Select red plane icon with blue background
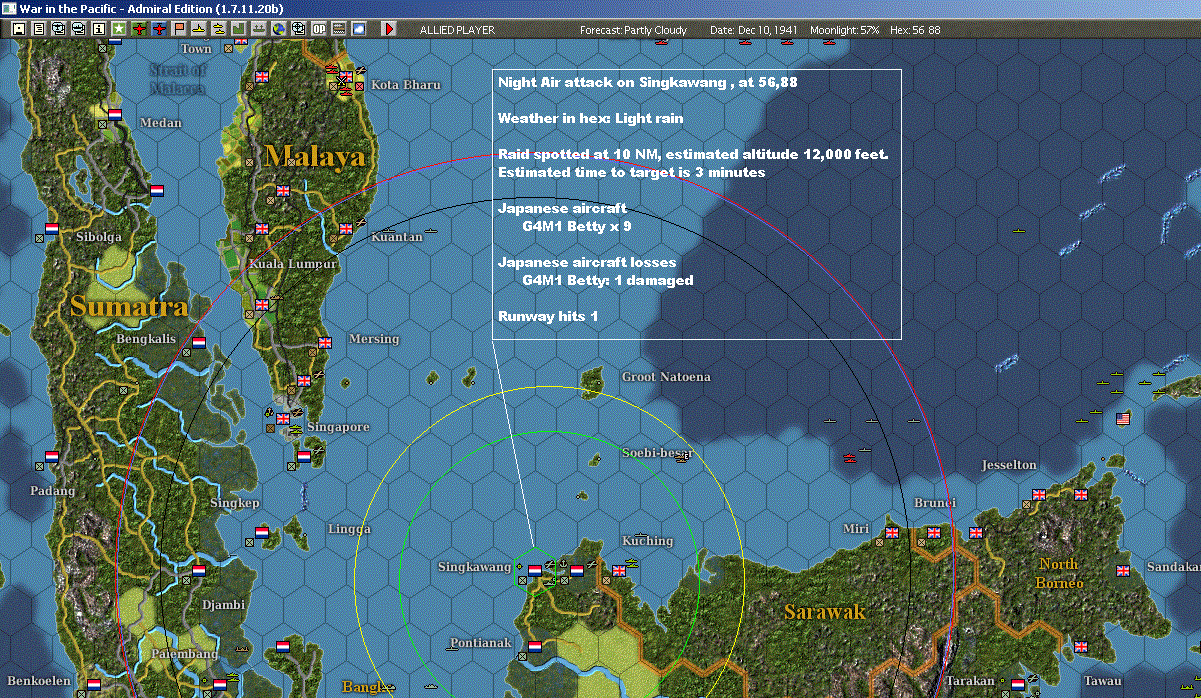Screen dimensions: 1201x698 pos(159,29)
